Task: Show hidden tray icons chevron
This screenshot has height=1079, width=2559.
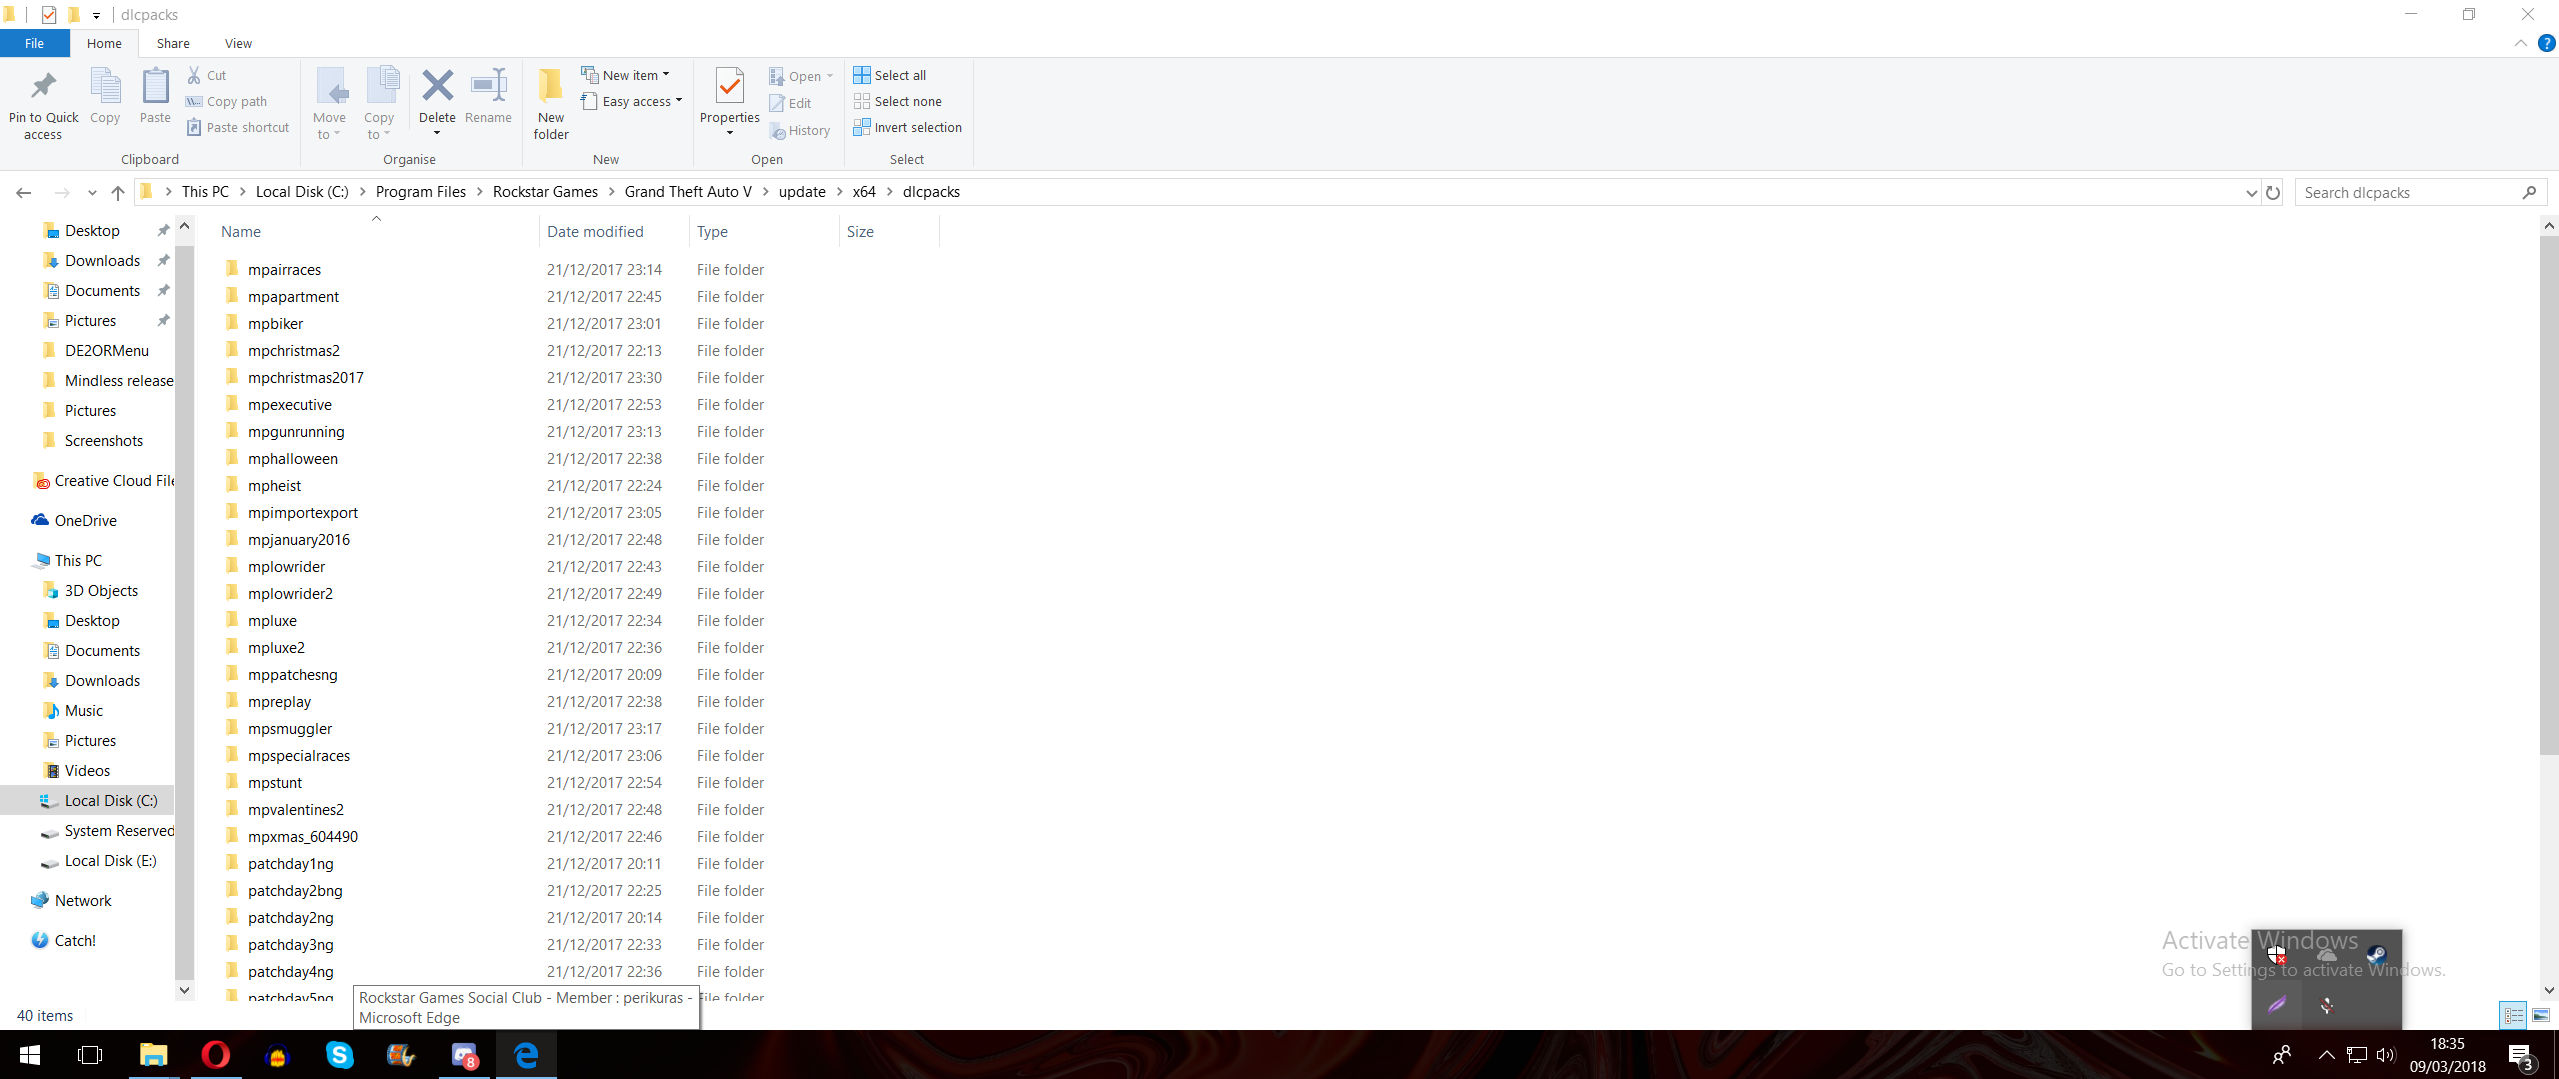Action: [2326, 1055]
